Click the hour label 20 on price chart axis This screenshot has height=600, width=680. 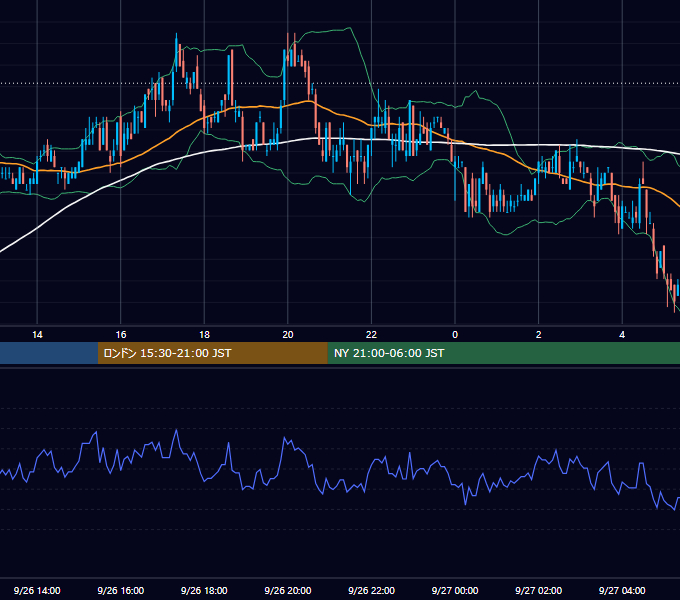click(288, 335)
